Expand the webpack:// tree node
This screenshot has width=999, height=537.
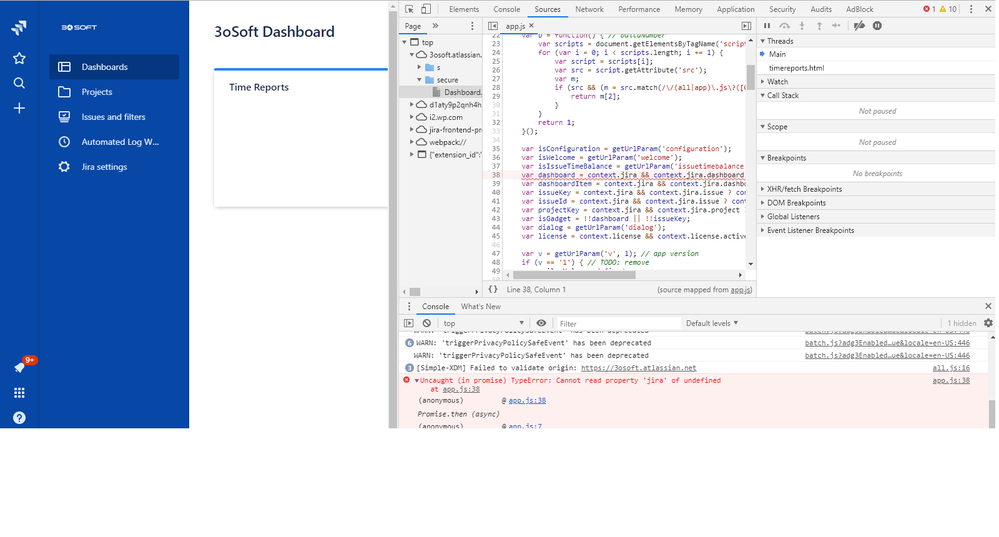[x=412, y=143]
